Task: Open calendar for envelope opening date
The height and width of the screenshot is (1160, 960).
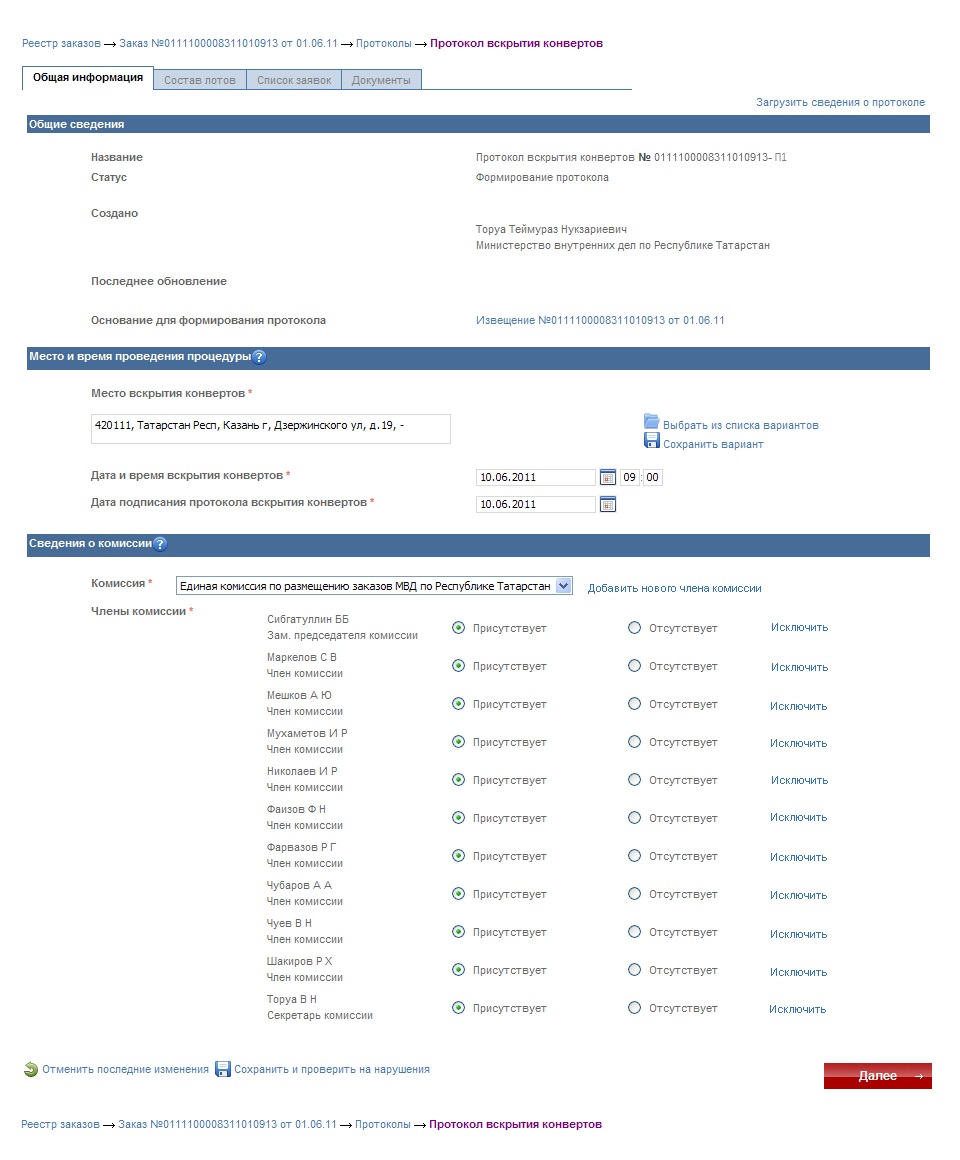Action: click(608, 477)
